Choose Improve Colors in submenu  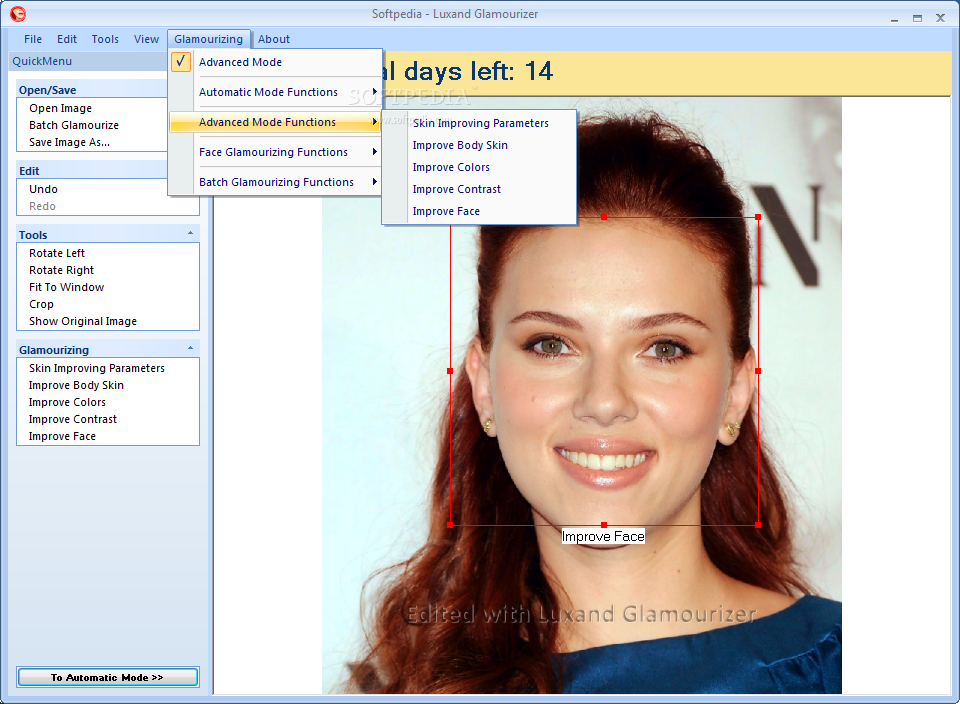(x=451, y=167)
